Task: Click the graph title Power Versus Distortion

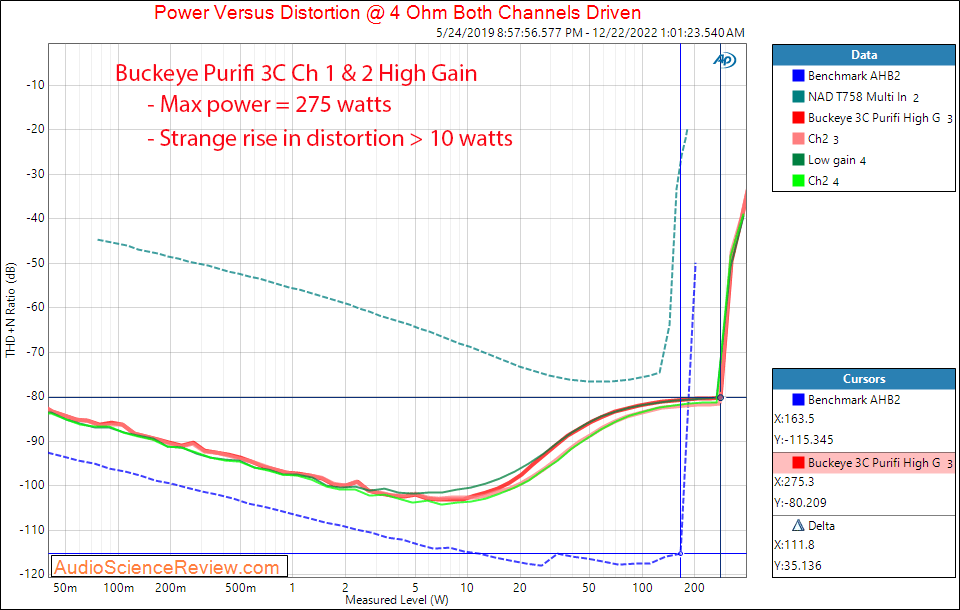Action: pyautogui.click(x=397, y=12)
